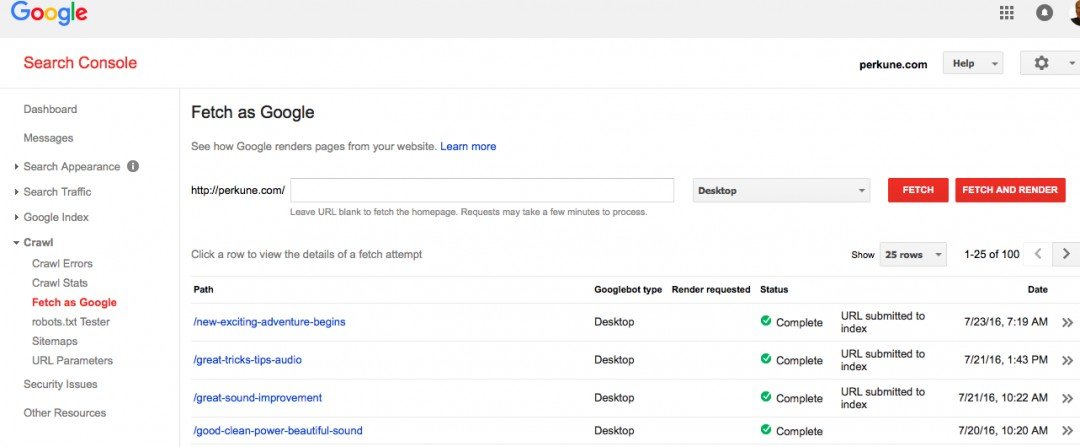Image resolution: width=1080 pixels, height=447 pixels.
Task: Select Fetch as Google in sidebar
Action: (74, 302)
